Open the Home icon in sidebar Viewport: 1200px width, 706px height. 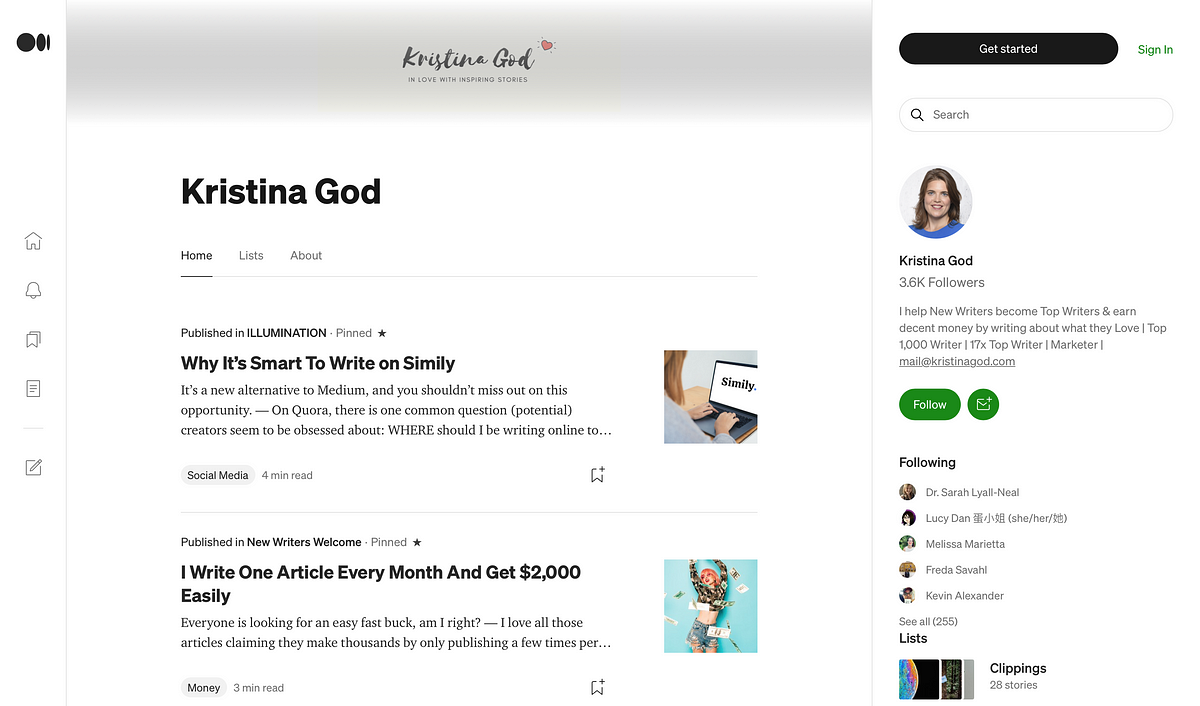point(33,241)
